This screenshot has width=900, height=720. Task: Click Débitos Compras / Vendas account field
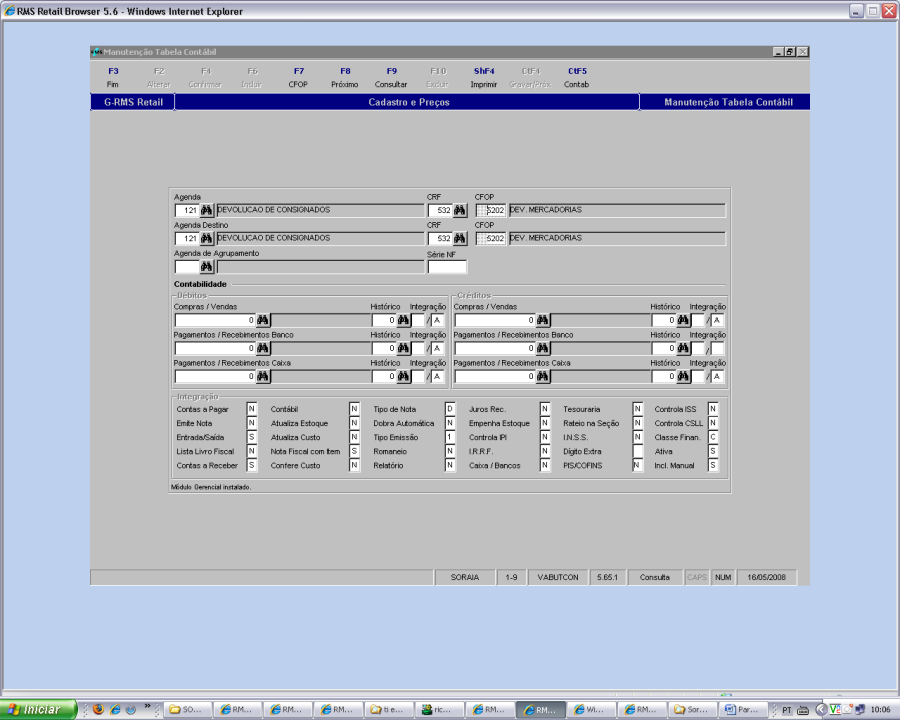tap(215, 320)
